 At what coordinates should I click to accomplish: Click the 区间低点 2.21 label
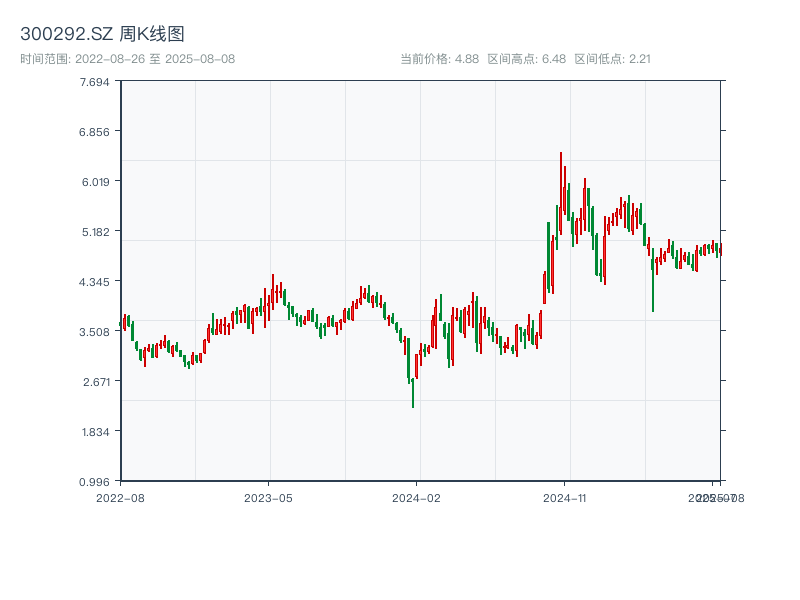coord(612,59)
